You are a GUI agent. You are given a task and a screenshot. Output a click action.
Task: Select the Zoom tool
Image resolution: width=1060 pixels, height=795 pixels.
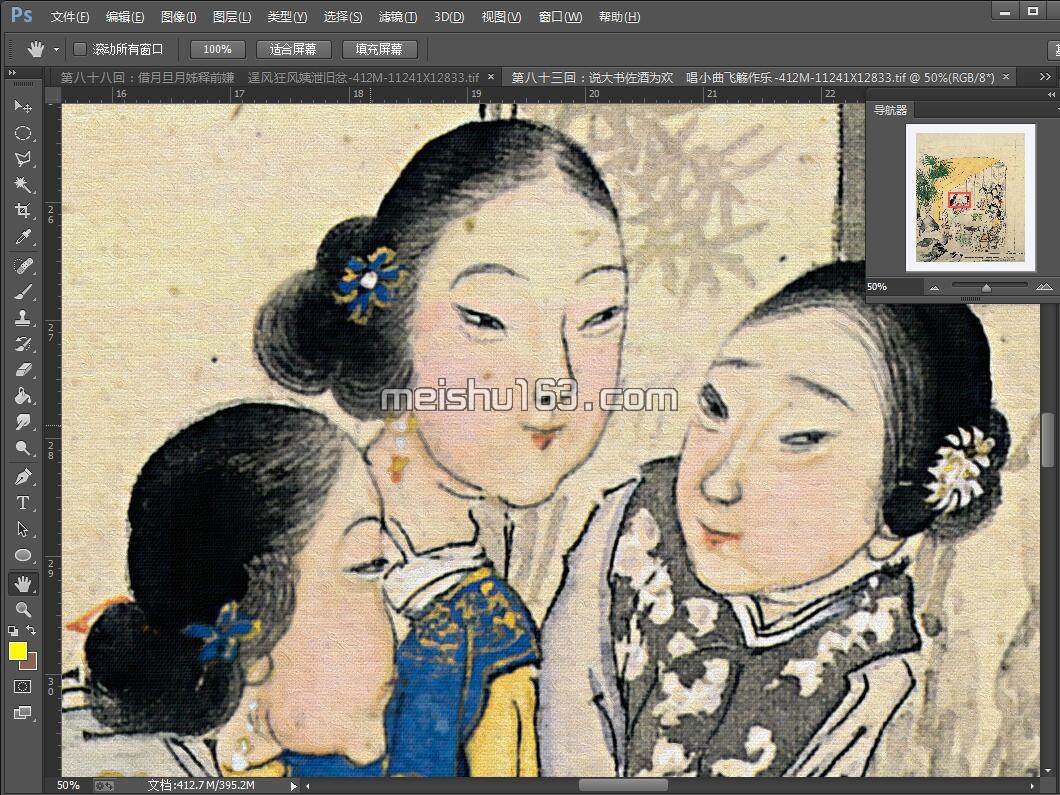(x=23, y=610)
